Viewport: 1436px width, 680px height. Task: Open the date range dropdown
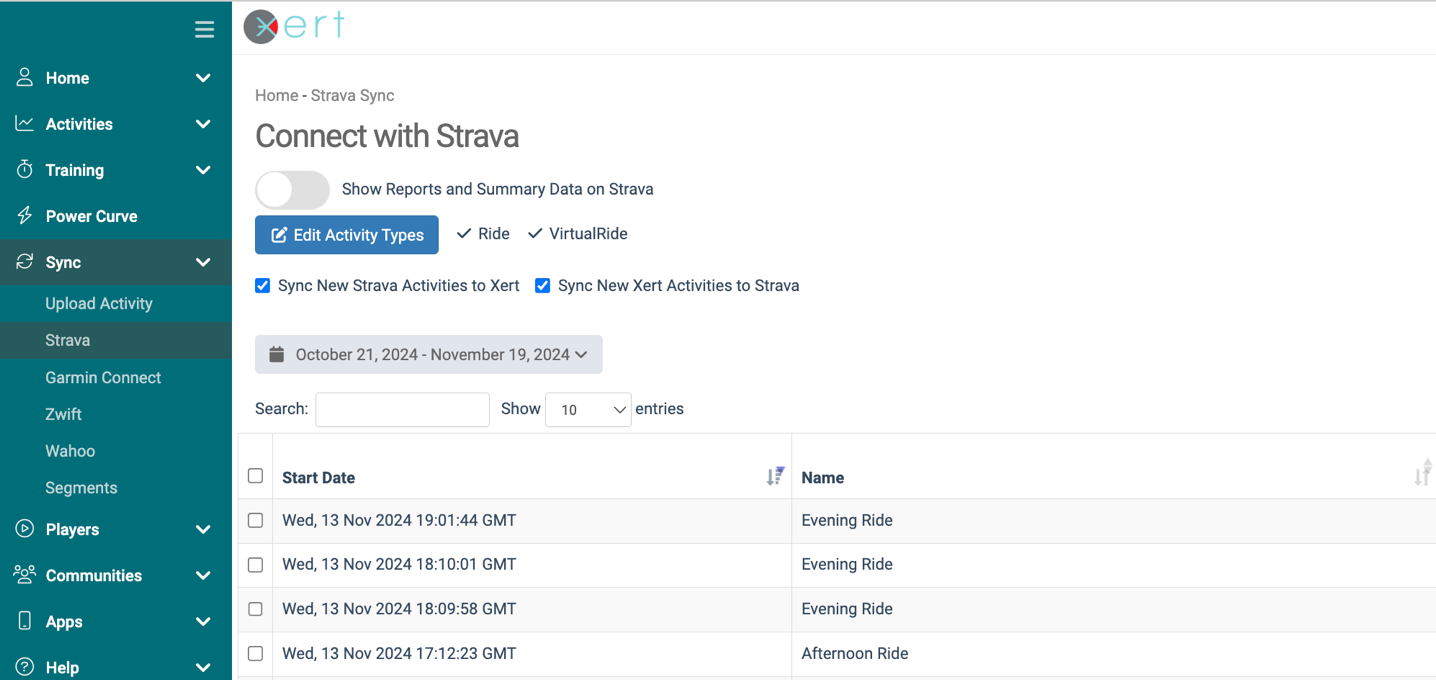click(429, 355)
